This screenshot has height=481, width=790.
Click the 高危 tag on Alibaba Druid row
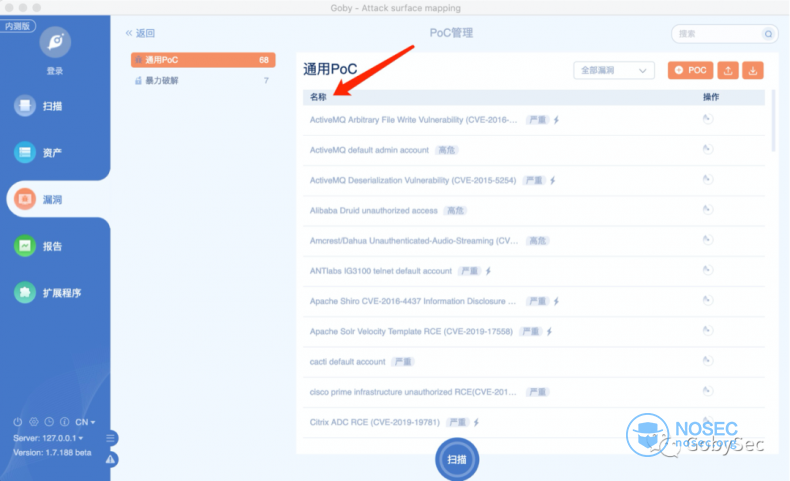455,211
